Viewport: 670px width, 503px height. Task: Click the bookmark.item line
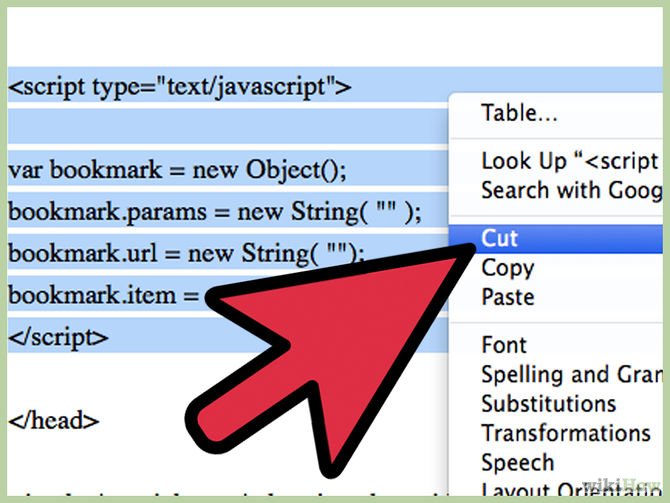103,296
